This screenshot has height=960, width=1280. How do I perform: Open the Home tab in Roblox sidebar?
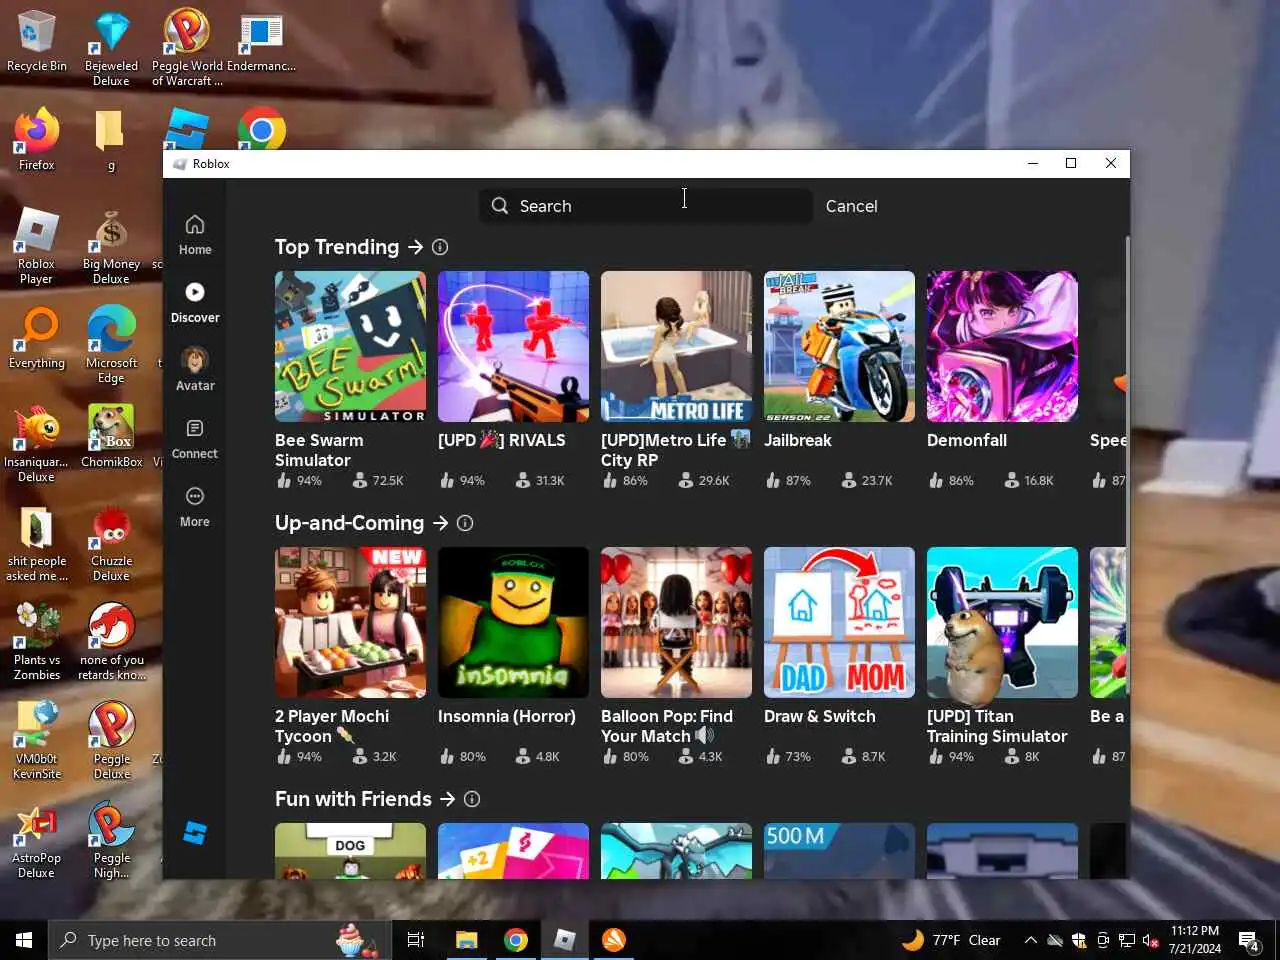tap(195, 235)
